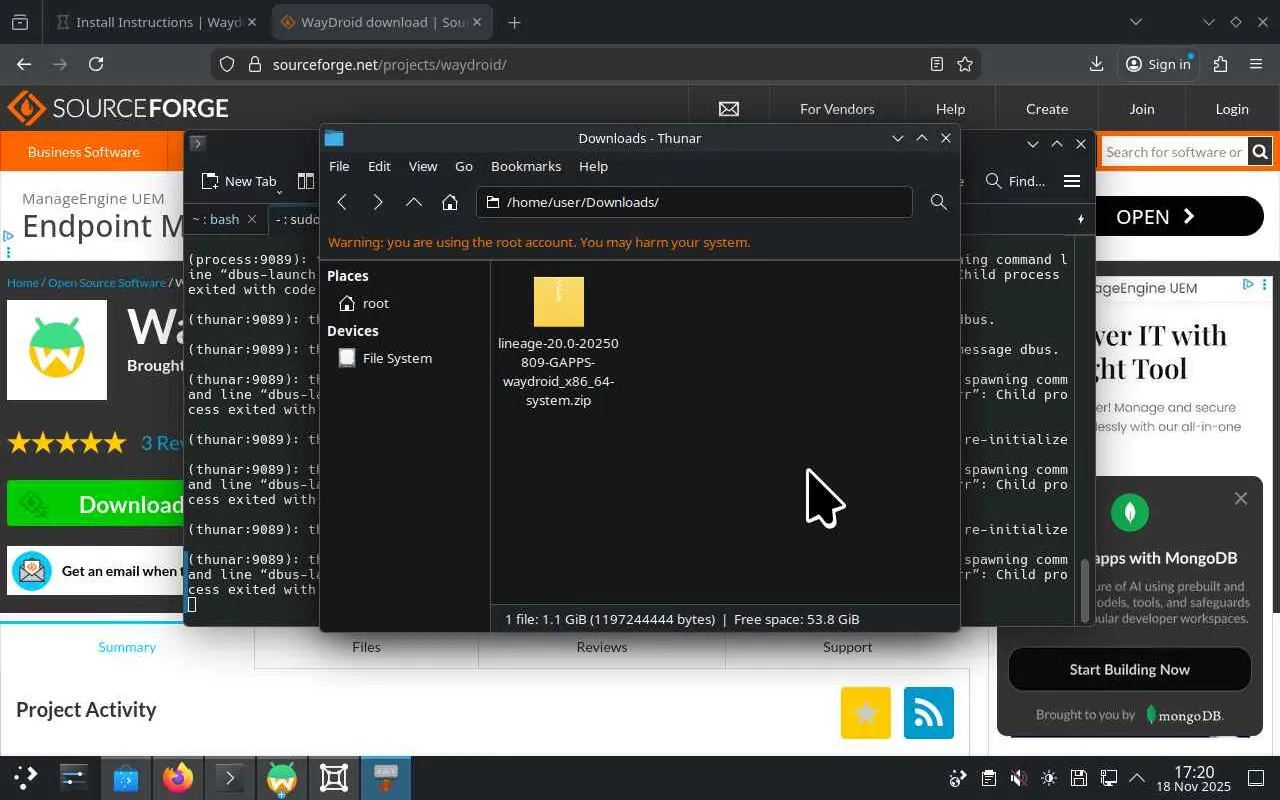Open the For Vendors link
This screenshot has width=1280, height=800.
(x=837, y=109)
